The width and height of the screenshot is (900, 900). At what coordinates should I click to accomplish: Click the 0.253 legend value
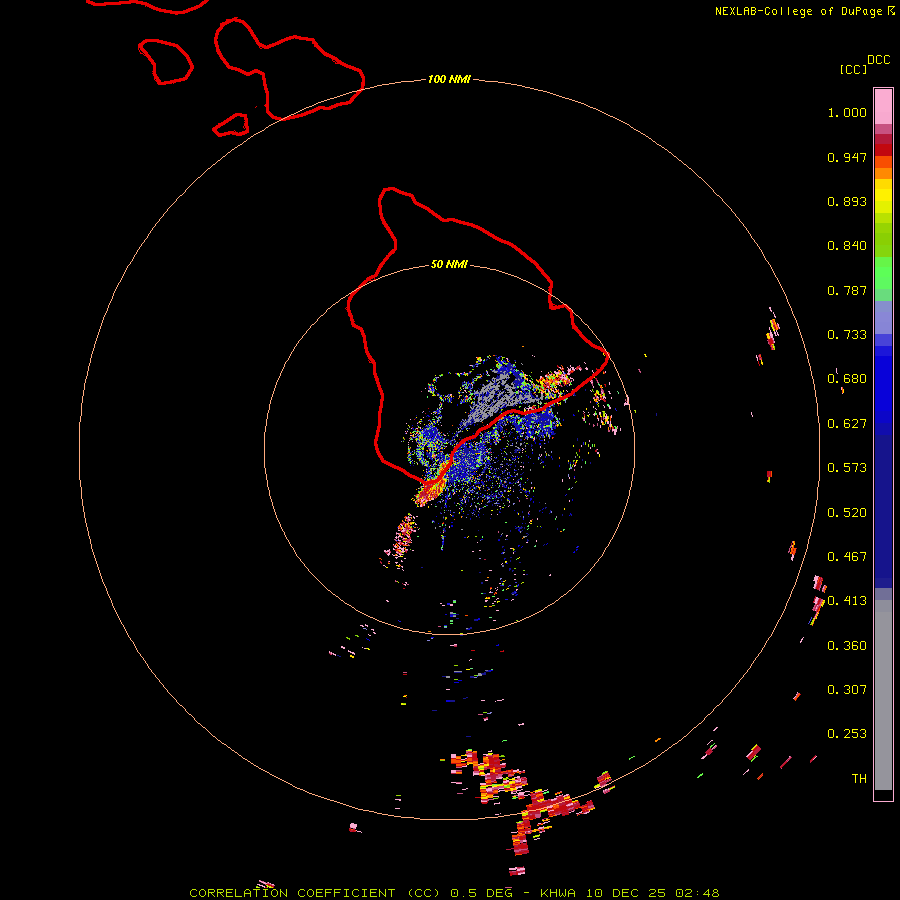847,734
